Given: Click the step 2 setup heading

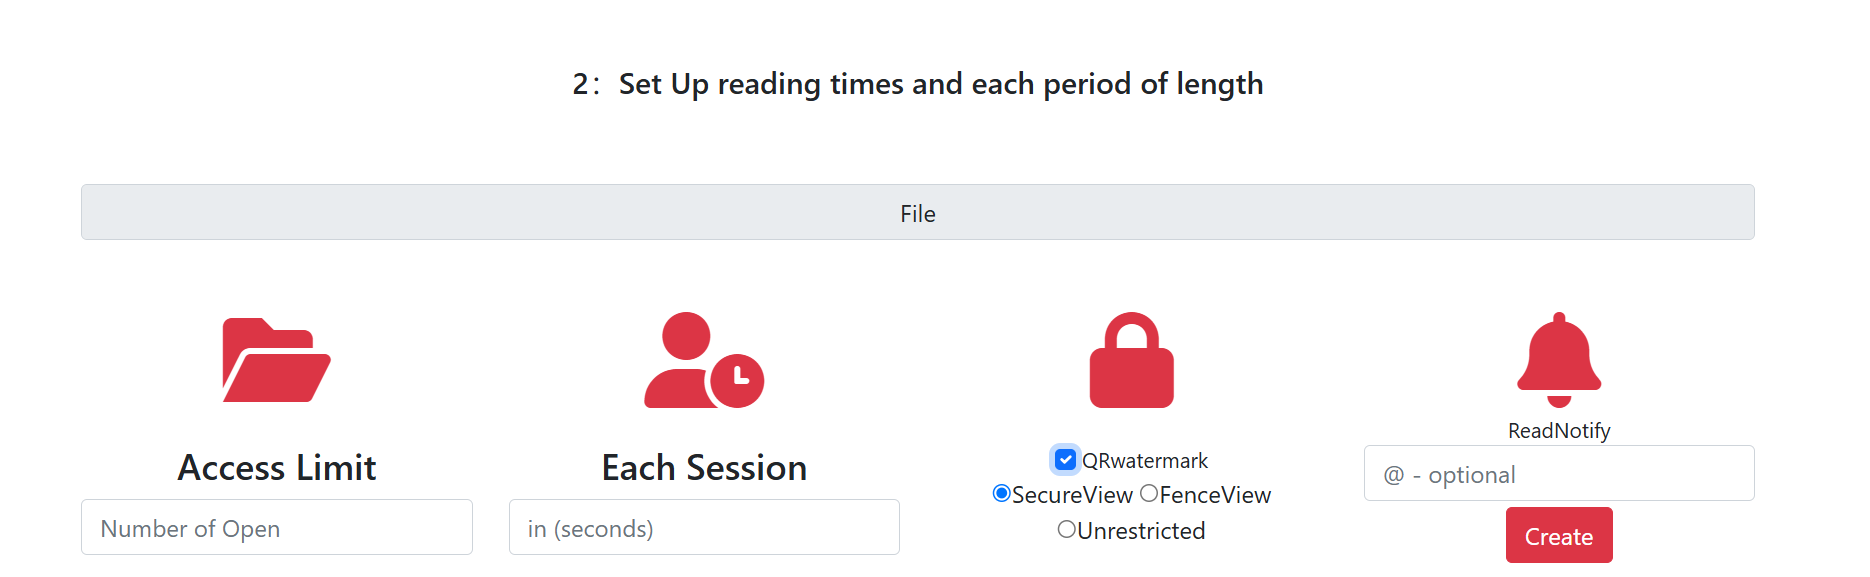Looking at the screenshot, I should click(x=917, y=84).
